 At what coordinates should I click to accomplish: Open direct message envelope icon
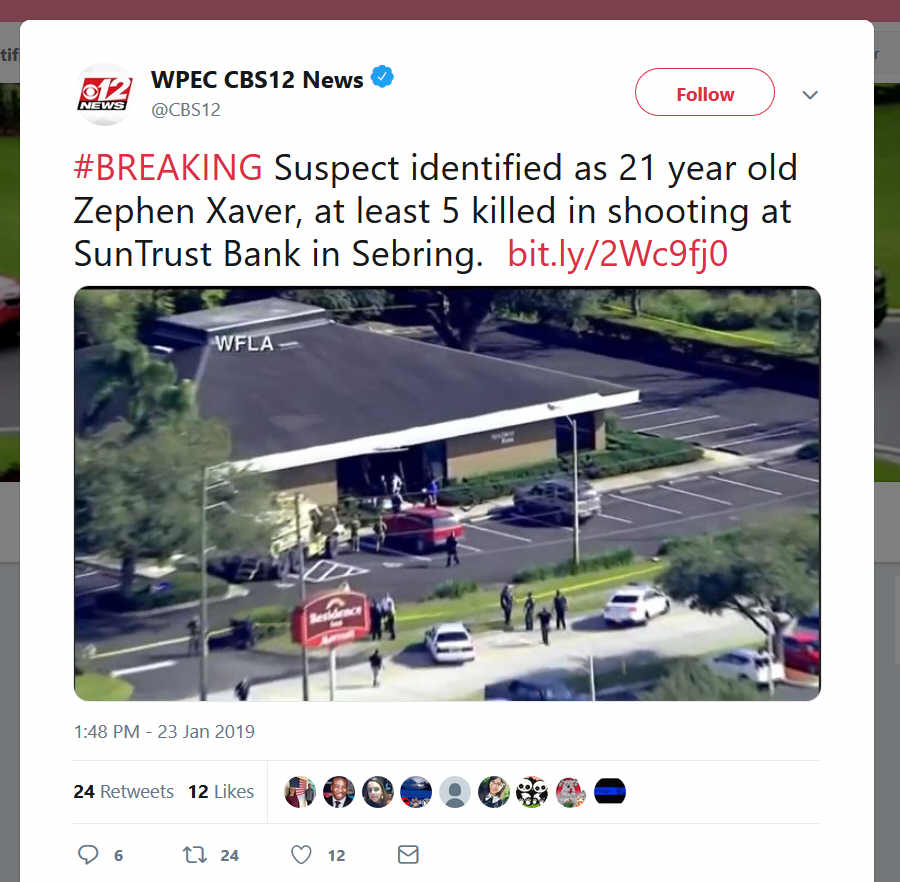(408, 854)
